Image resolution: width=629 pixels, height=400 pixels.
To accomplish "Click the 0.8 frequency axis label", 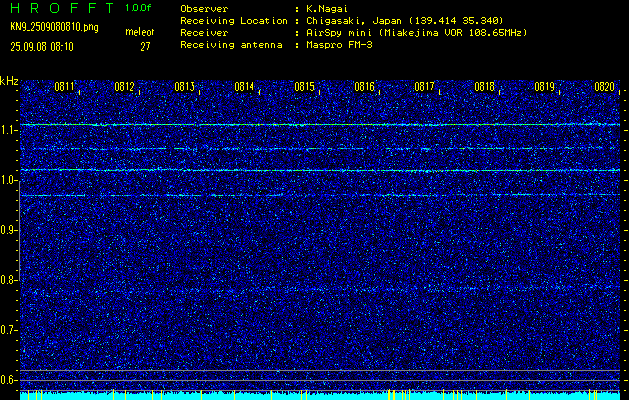I will pyautogui.click(x=7, y=280).
